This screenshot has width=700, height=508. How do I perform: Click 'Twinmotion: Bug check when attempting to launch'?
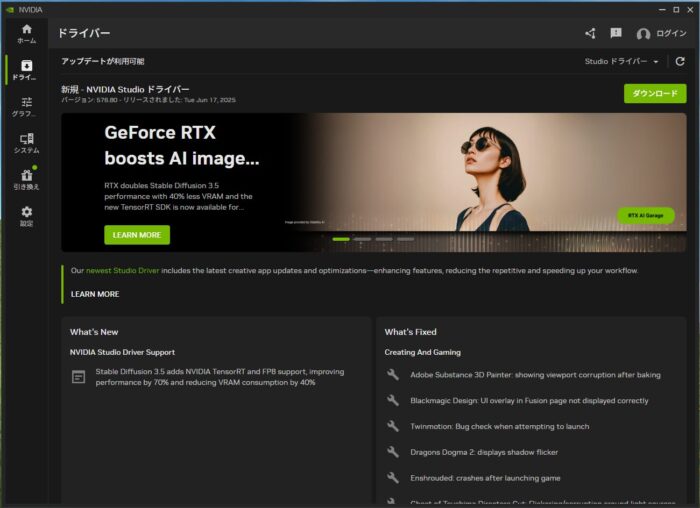click(x=500, y=426)
